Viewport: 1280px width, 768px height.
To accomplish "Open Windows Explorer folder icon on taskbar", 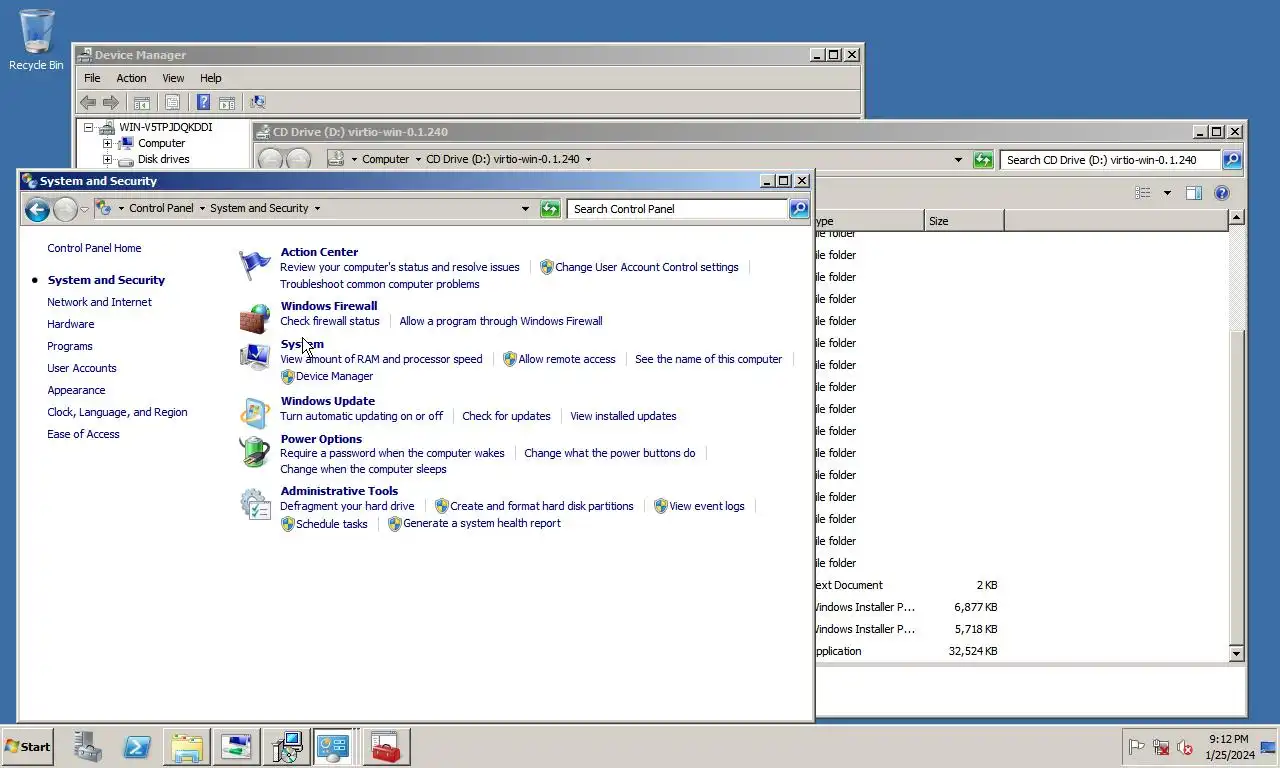I will pos(186,747).
